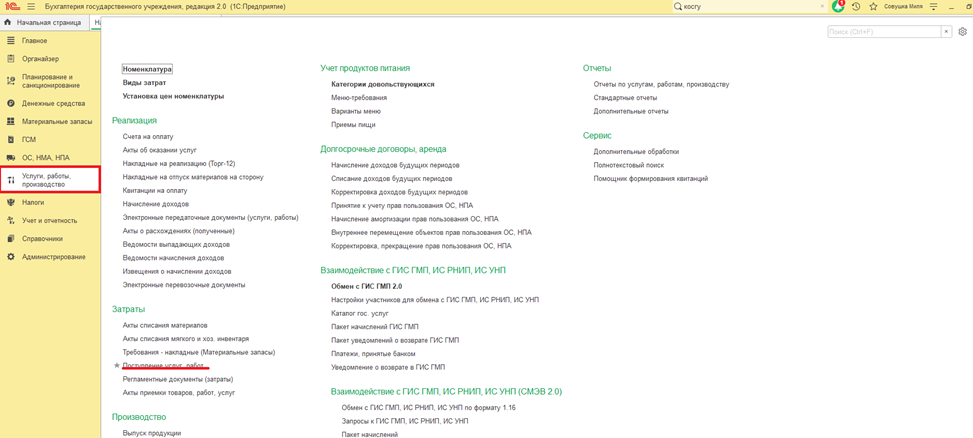Open Счета на оплату
This screenshot has width=973, height=438.
coord(148,136)
